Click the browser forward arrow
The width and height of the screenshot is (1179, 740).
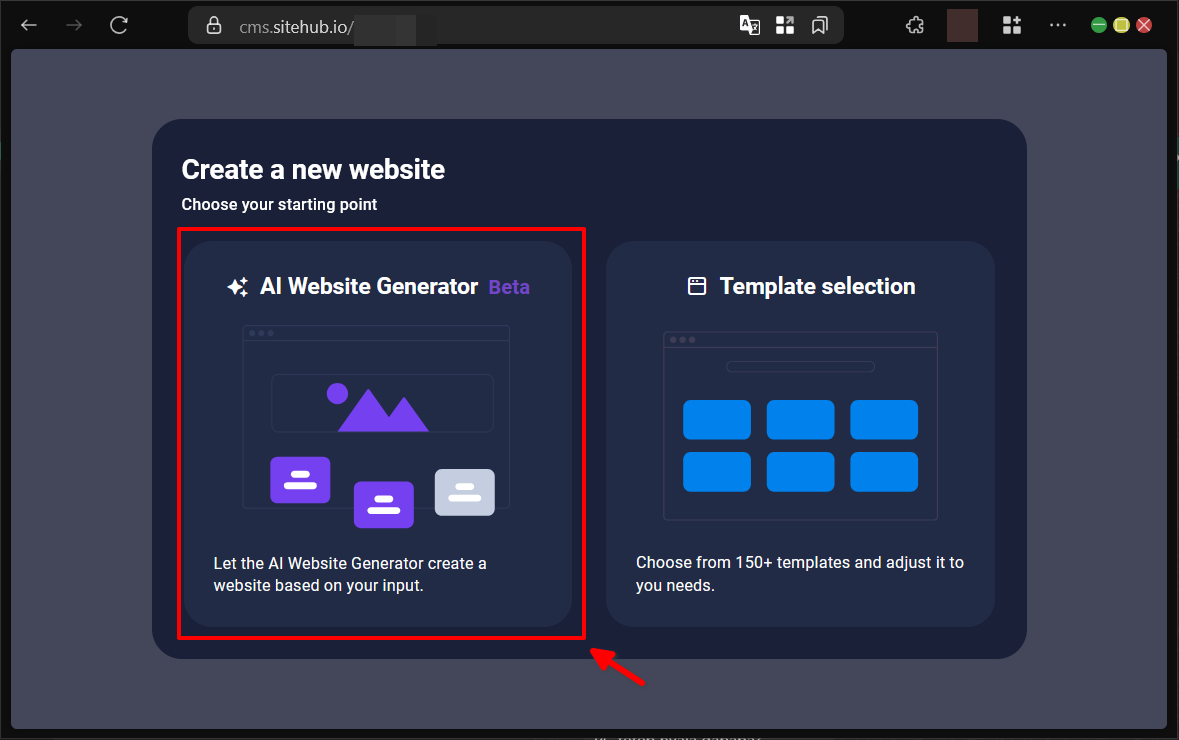click(74, 25)
